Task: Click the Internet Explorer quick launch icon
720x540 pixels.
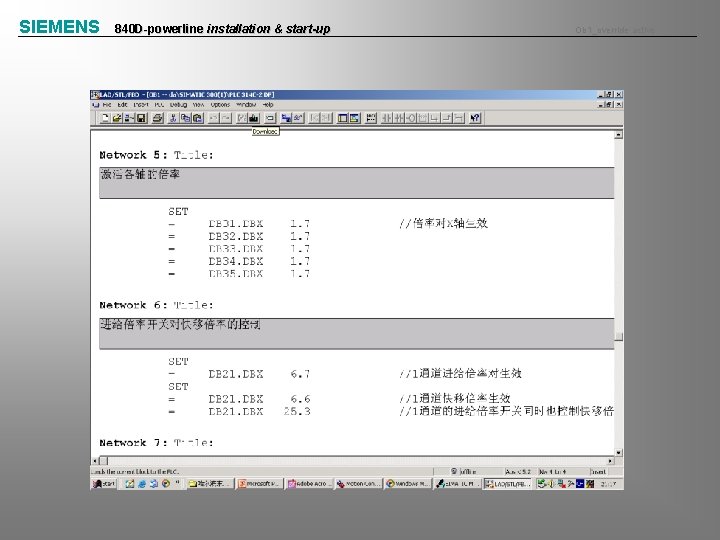Action: [142, 484]
